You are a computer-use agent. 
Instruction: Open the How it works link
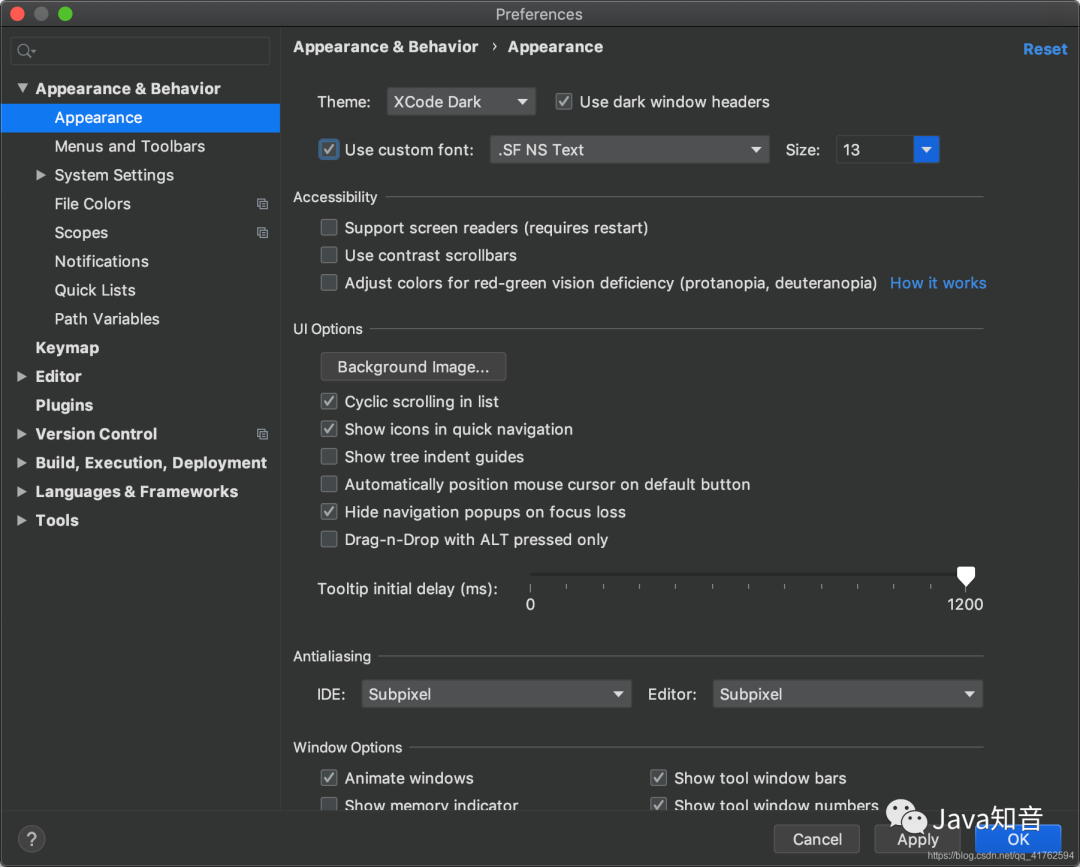(x=938, y=283)
